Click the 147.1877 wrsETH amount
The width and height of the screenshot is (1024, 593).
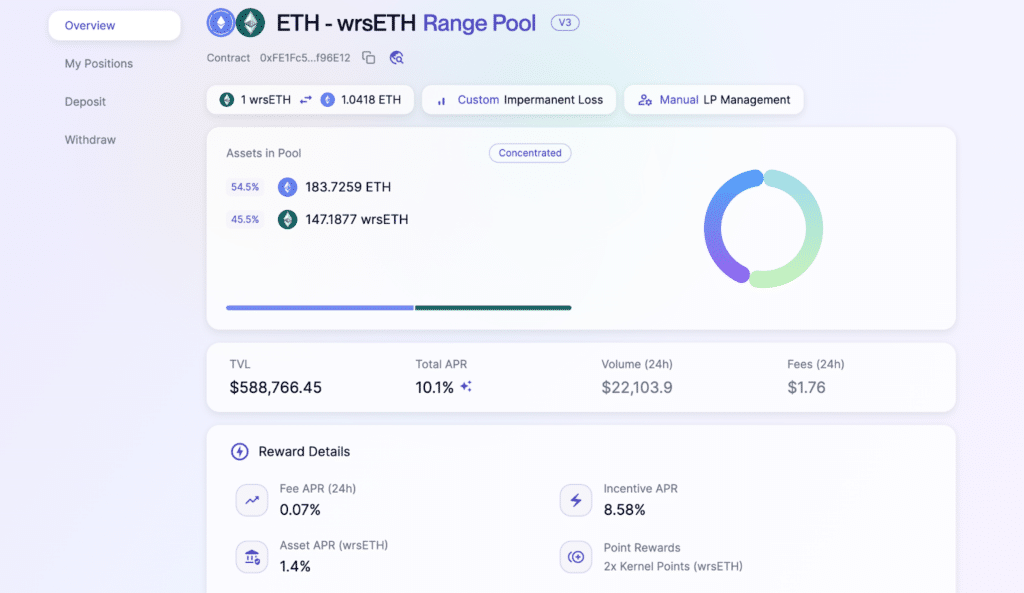pyautogui.click(x=357, y=219)
